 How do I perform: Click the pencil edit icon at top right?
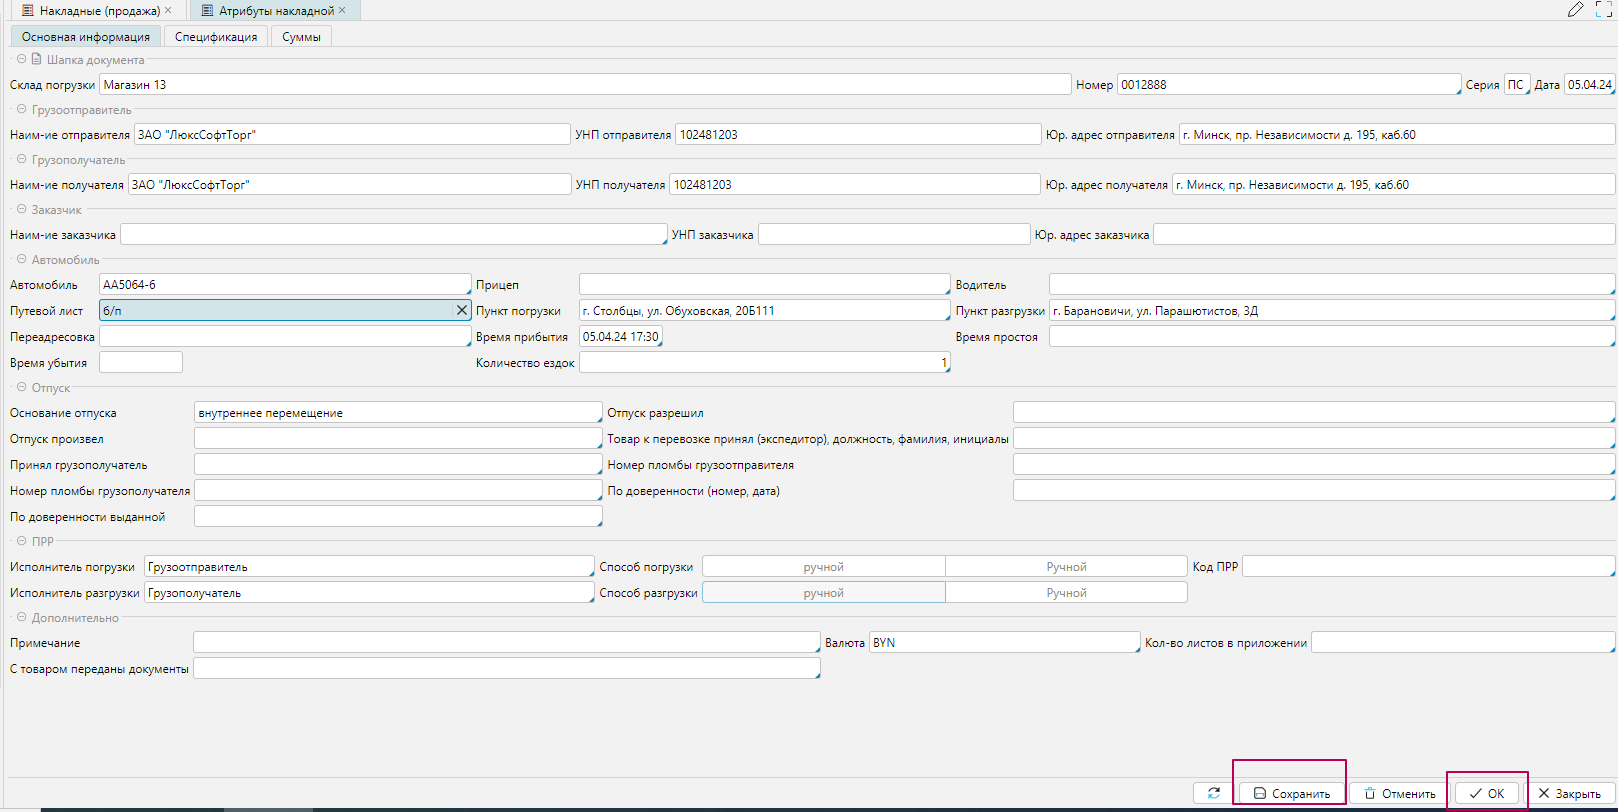point(1575,10)
